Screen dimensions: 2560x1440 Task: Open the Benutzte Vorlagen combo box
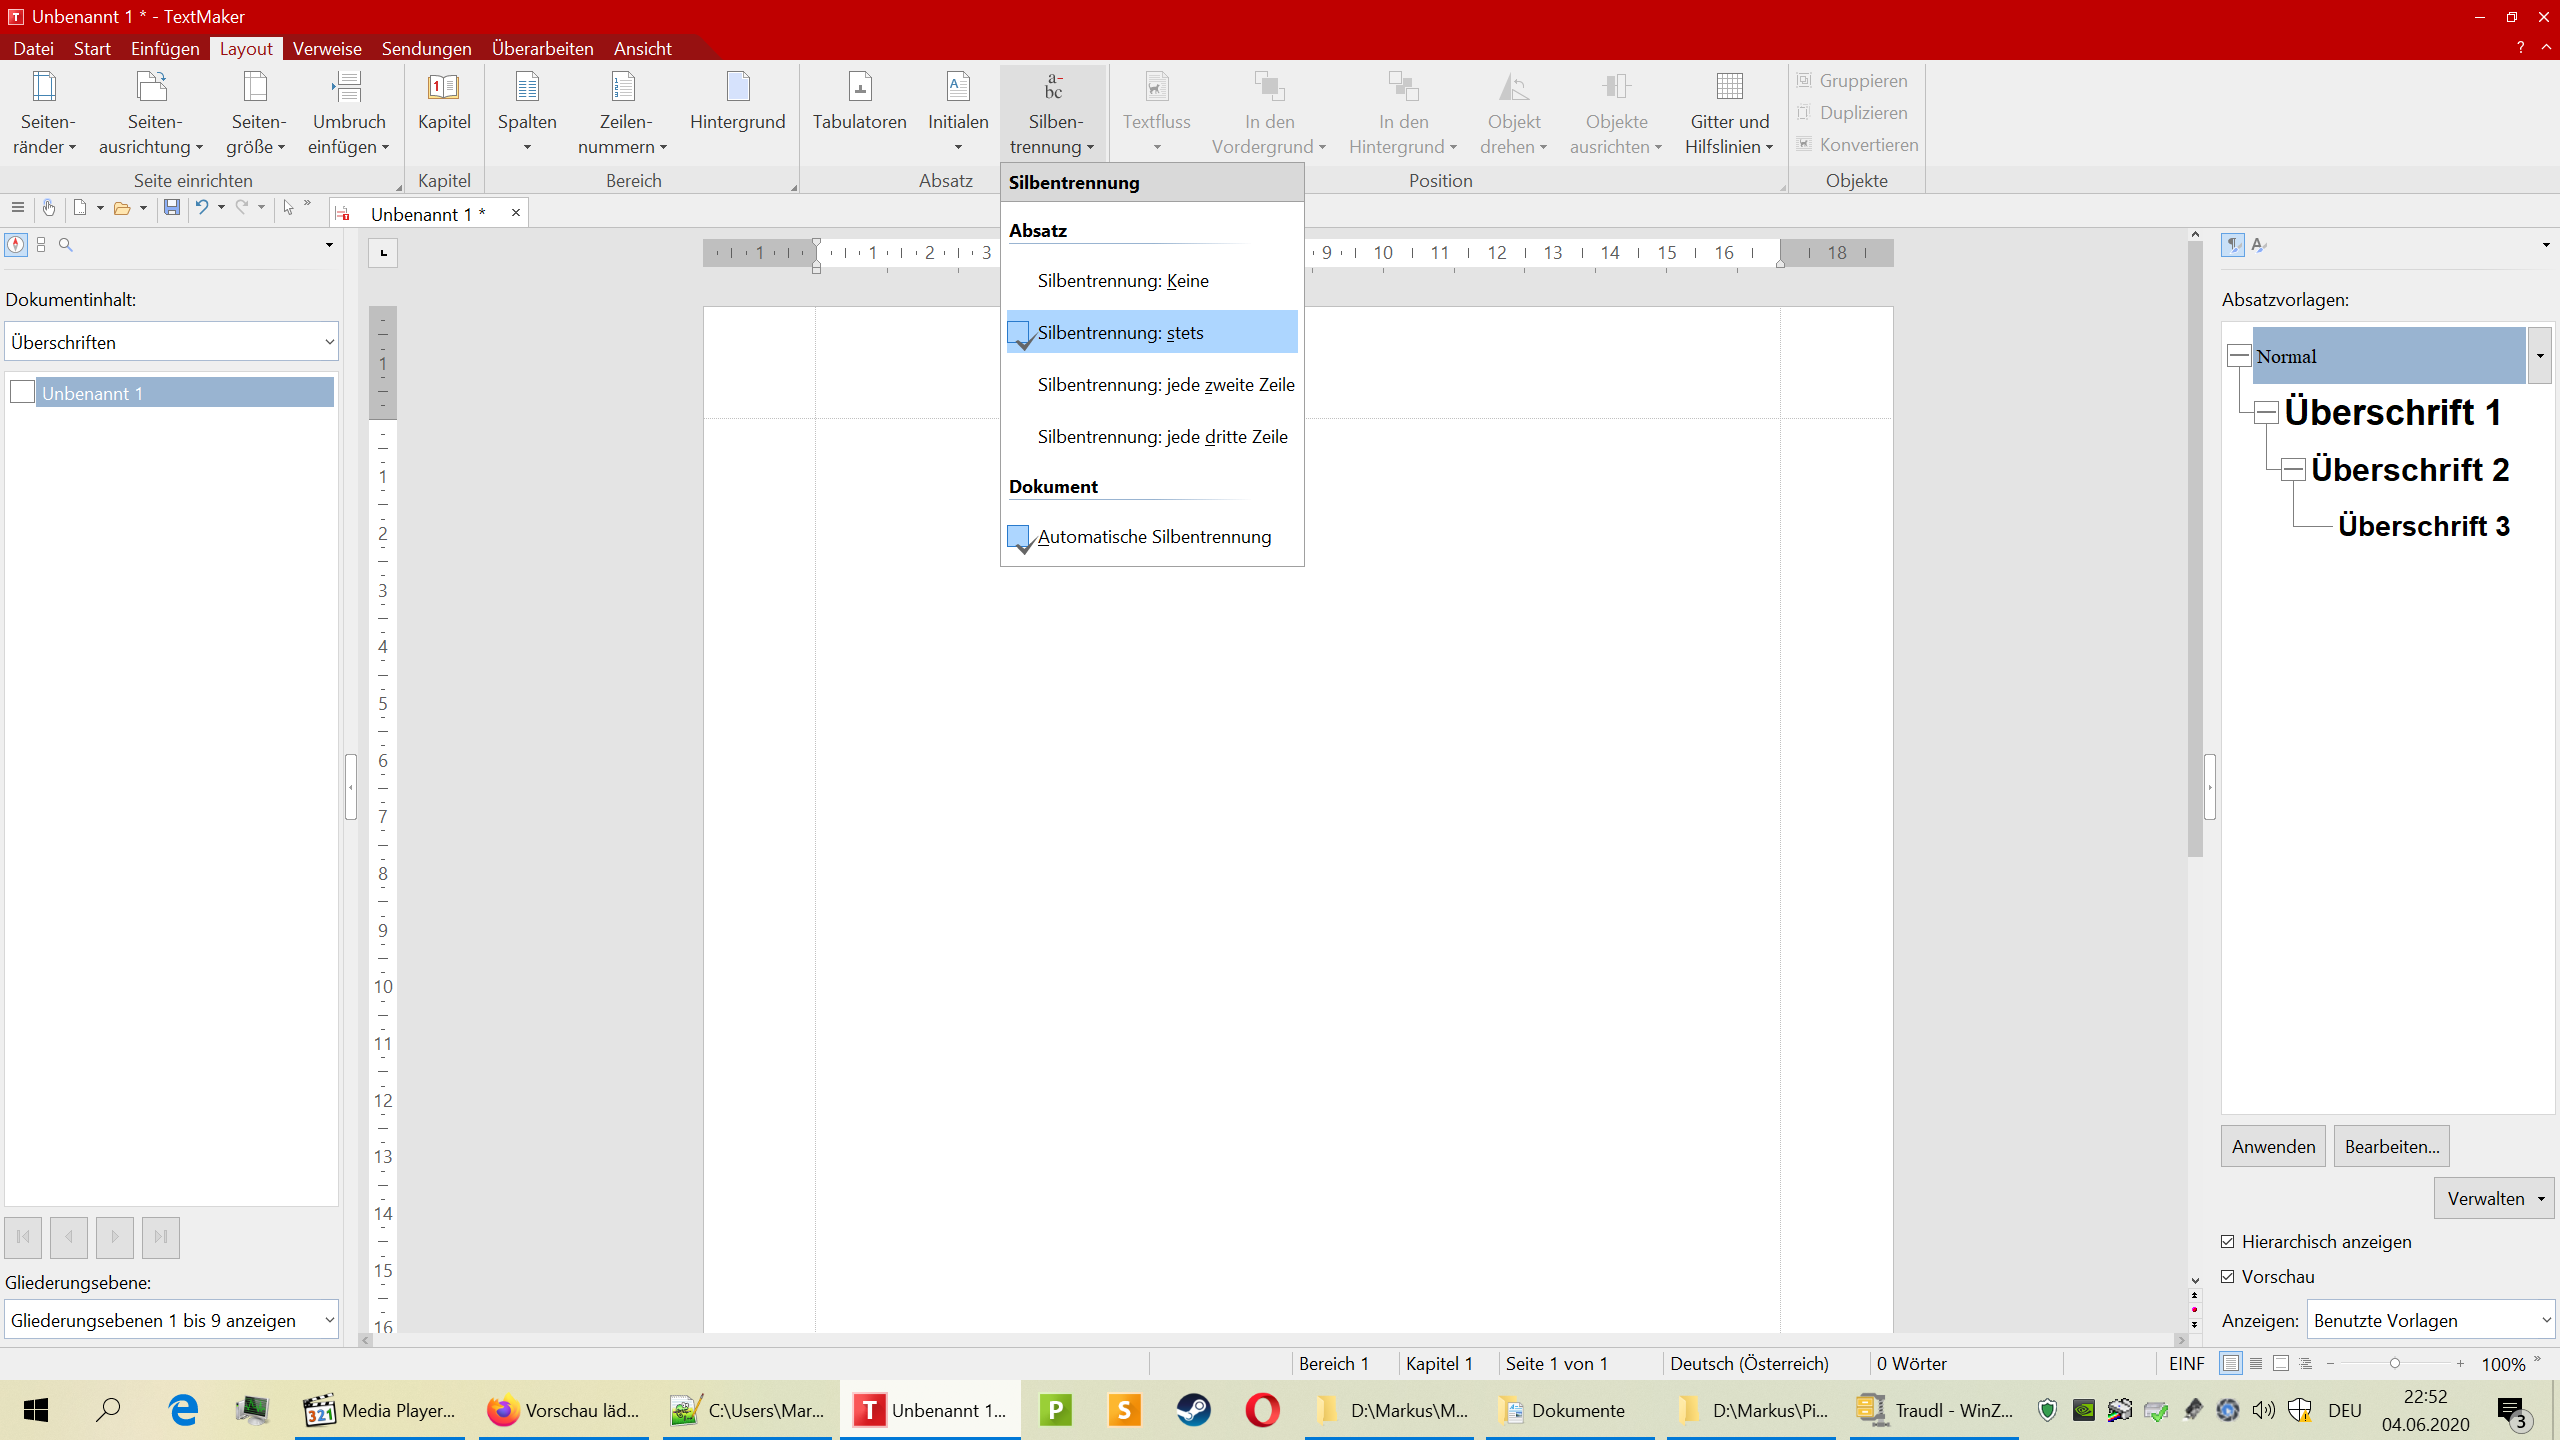pos(2430,1320)
